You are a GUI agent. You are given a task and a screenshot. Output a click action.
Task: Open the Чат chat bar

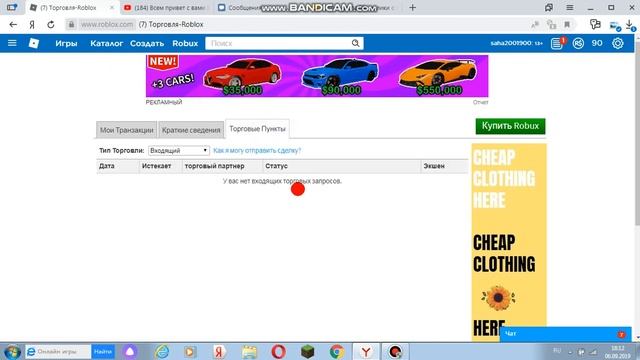click(565, 334)
